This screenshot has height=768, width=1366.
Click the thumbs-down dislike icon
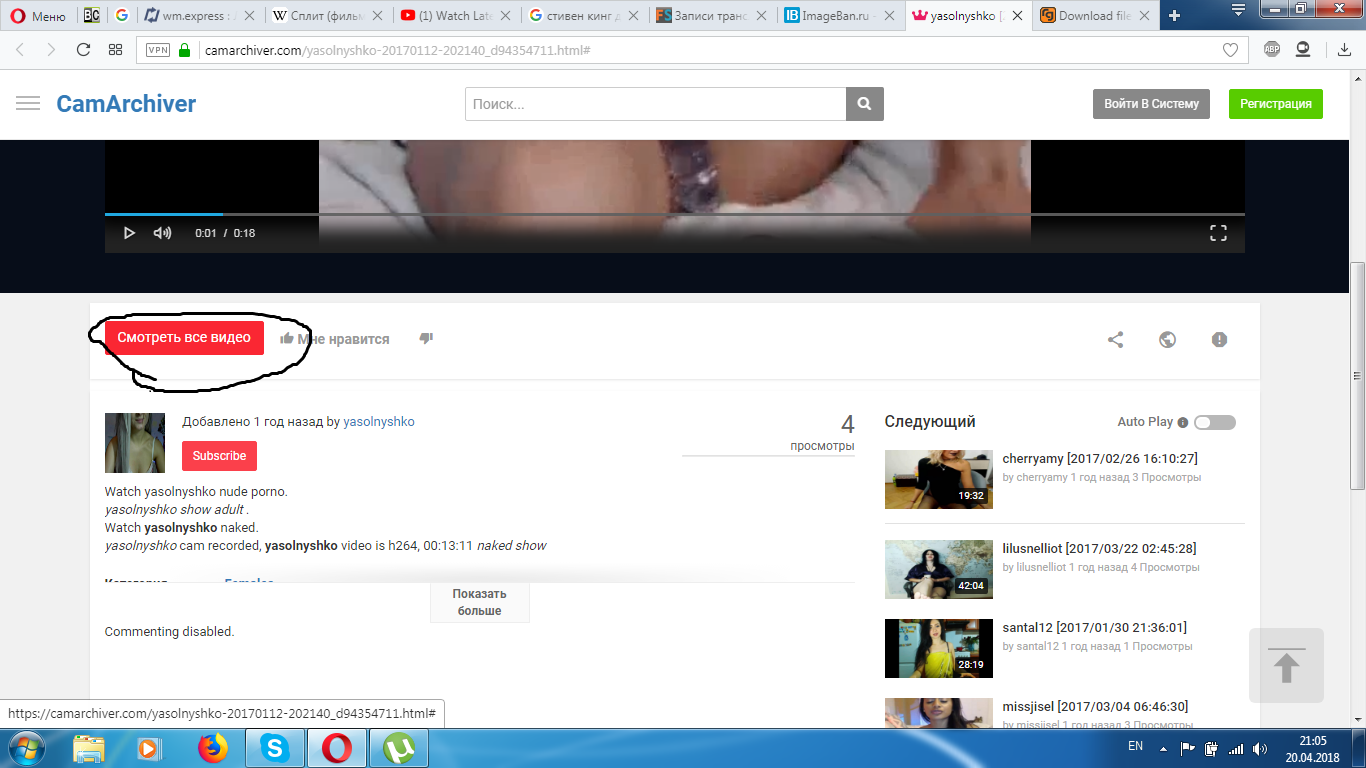click(x=426, y=339)
